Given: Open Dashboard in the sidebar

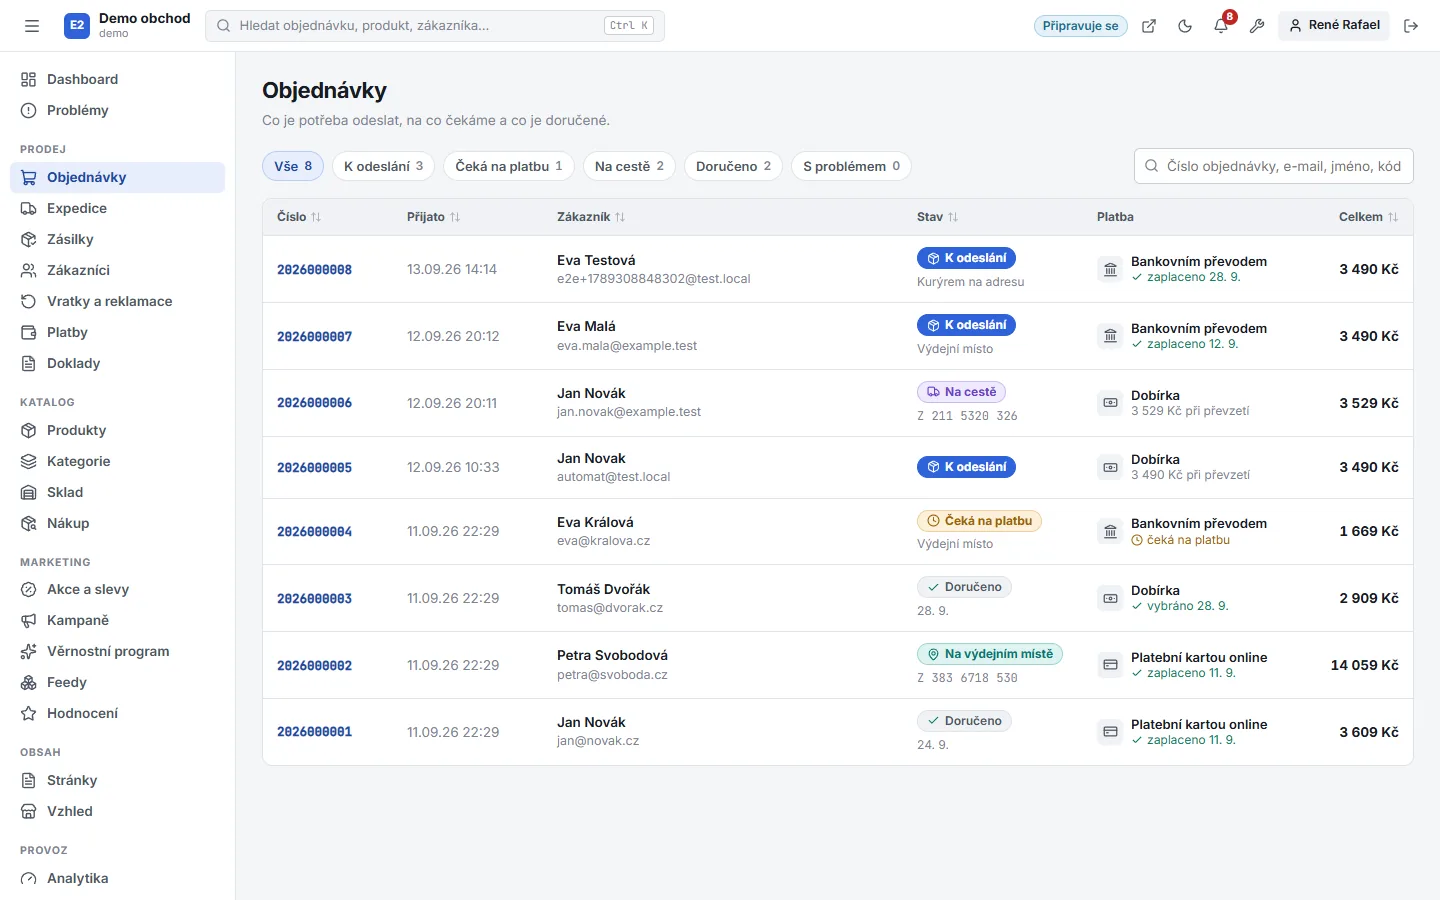Looking at the screenshot, I should (x=117, y=79).
